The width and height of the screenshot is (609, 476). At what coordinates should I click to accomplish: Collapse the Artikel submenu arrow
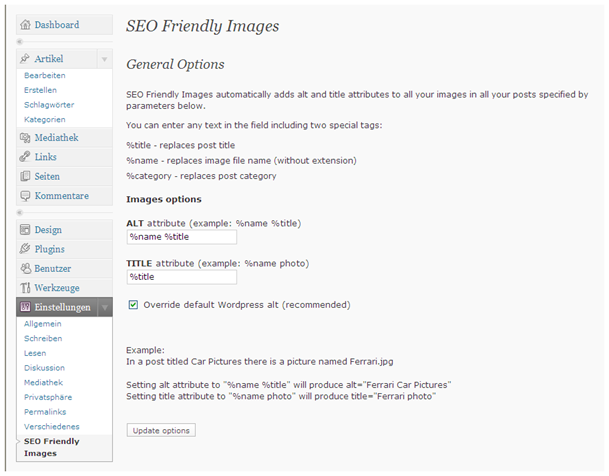pos(104,59)
